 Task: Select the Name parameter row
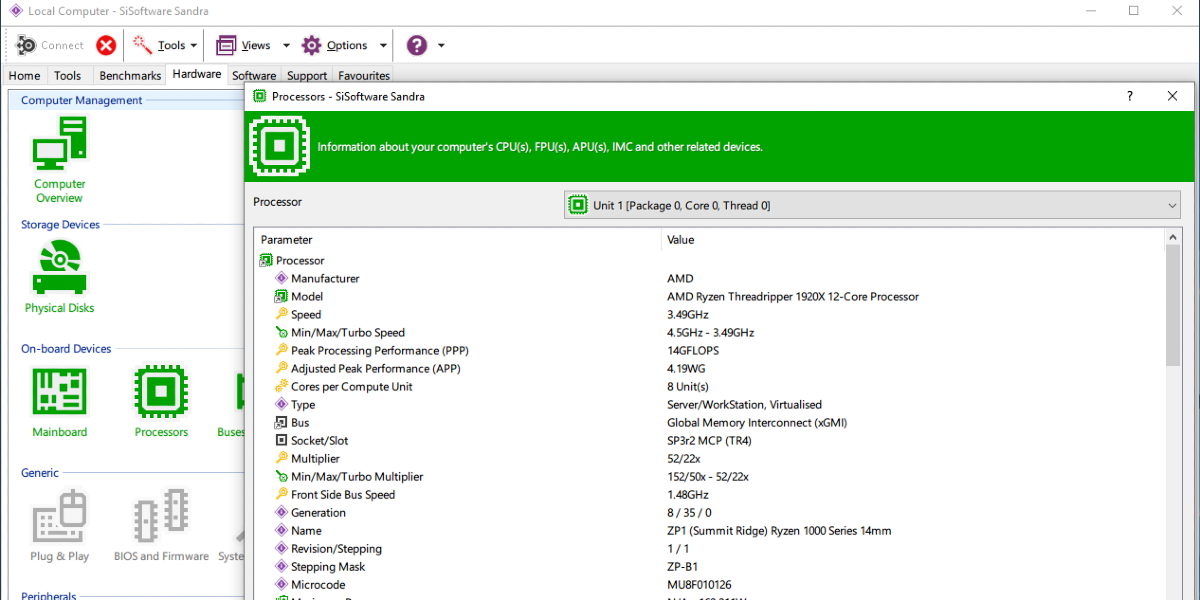pyautogui.click(x=710, y=530)
